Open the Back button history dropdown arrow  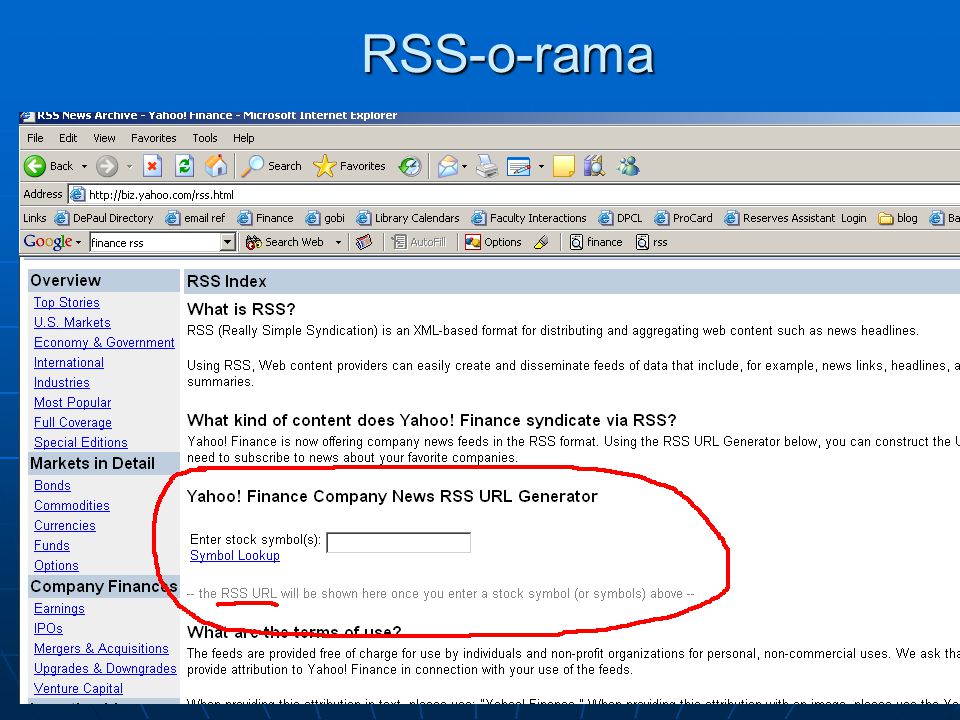pyautogui.click(x=84, y=166)
